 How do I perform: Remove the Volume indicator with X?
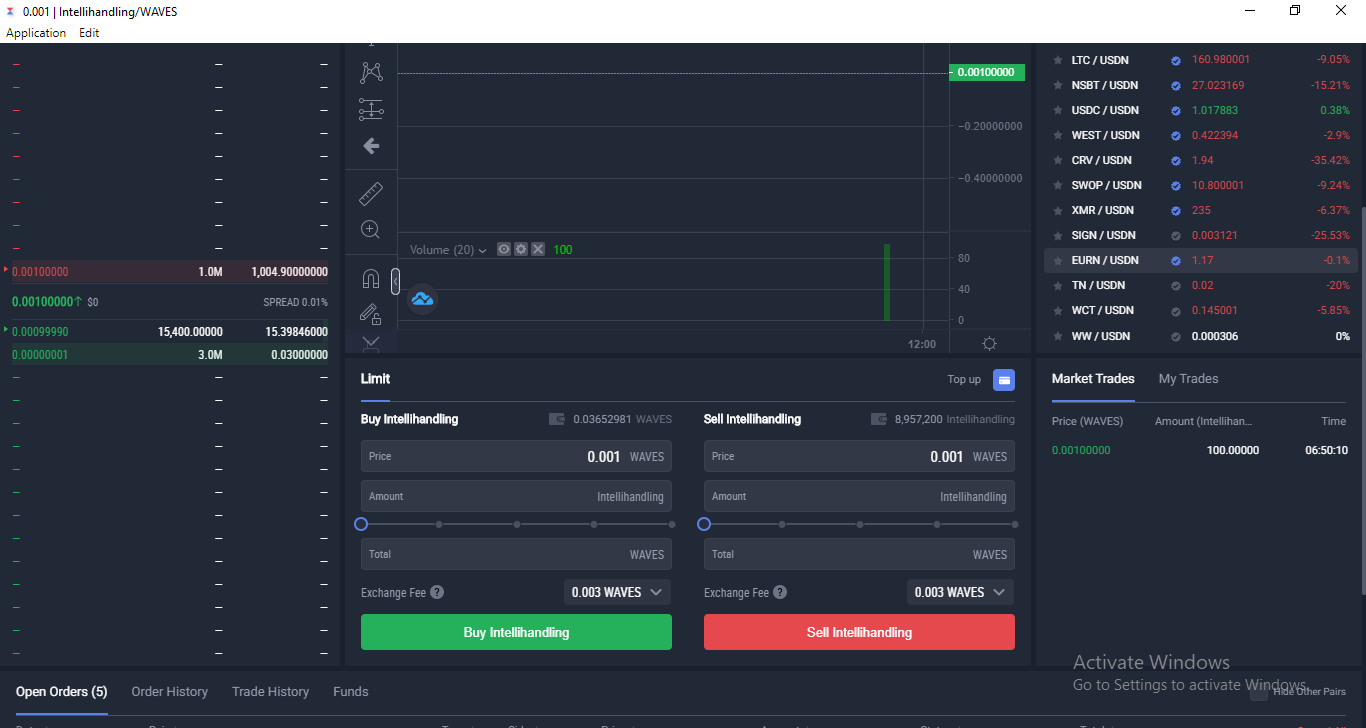538,249
